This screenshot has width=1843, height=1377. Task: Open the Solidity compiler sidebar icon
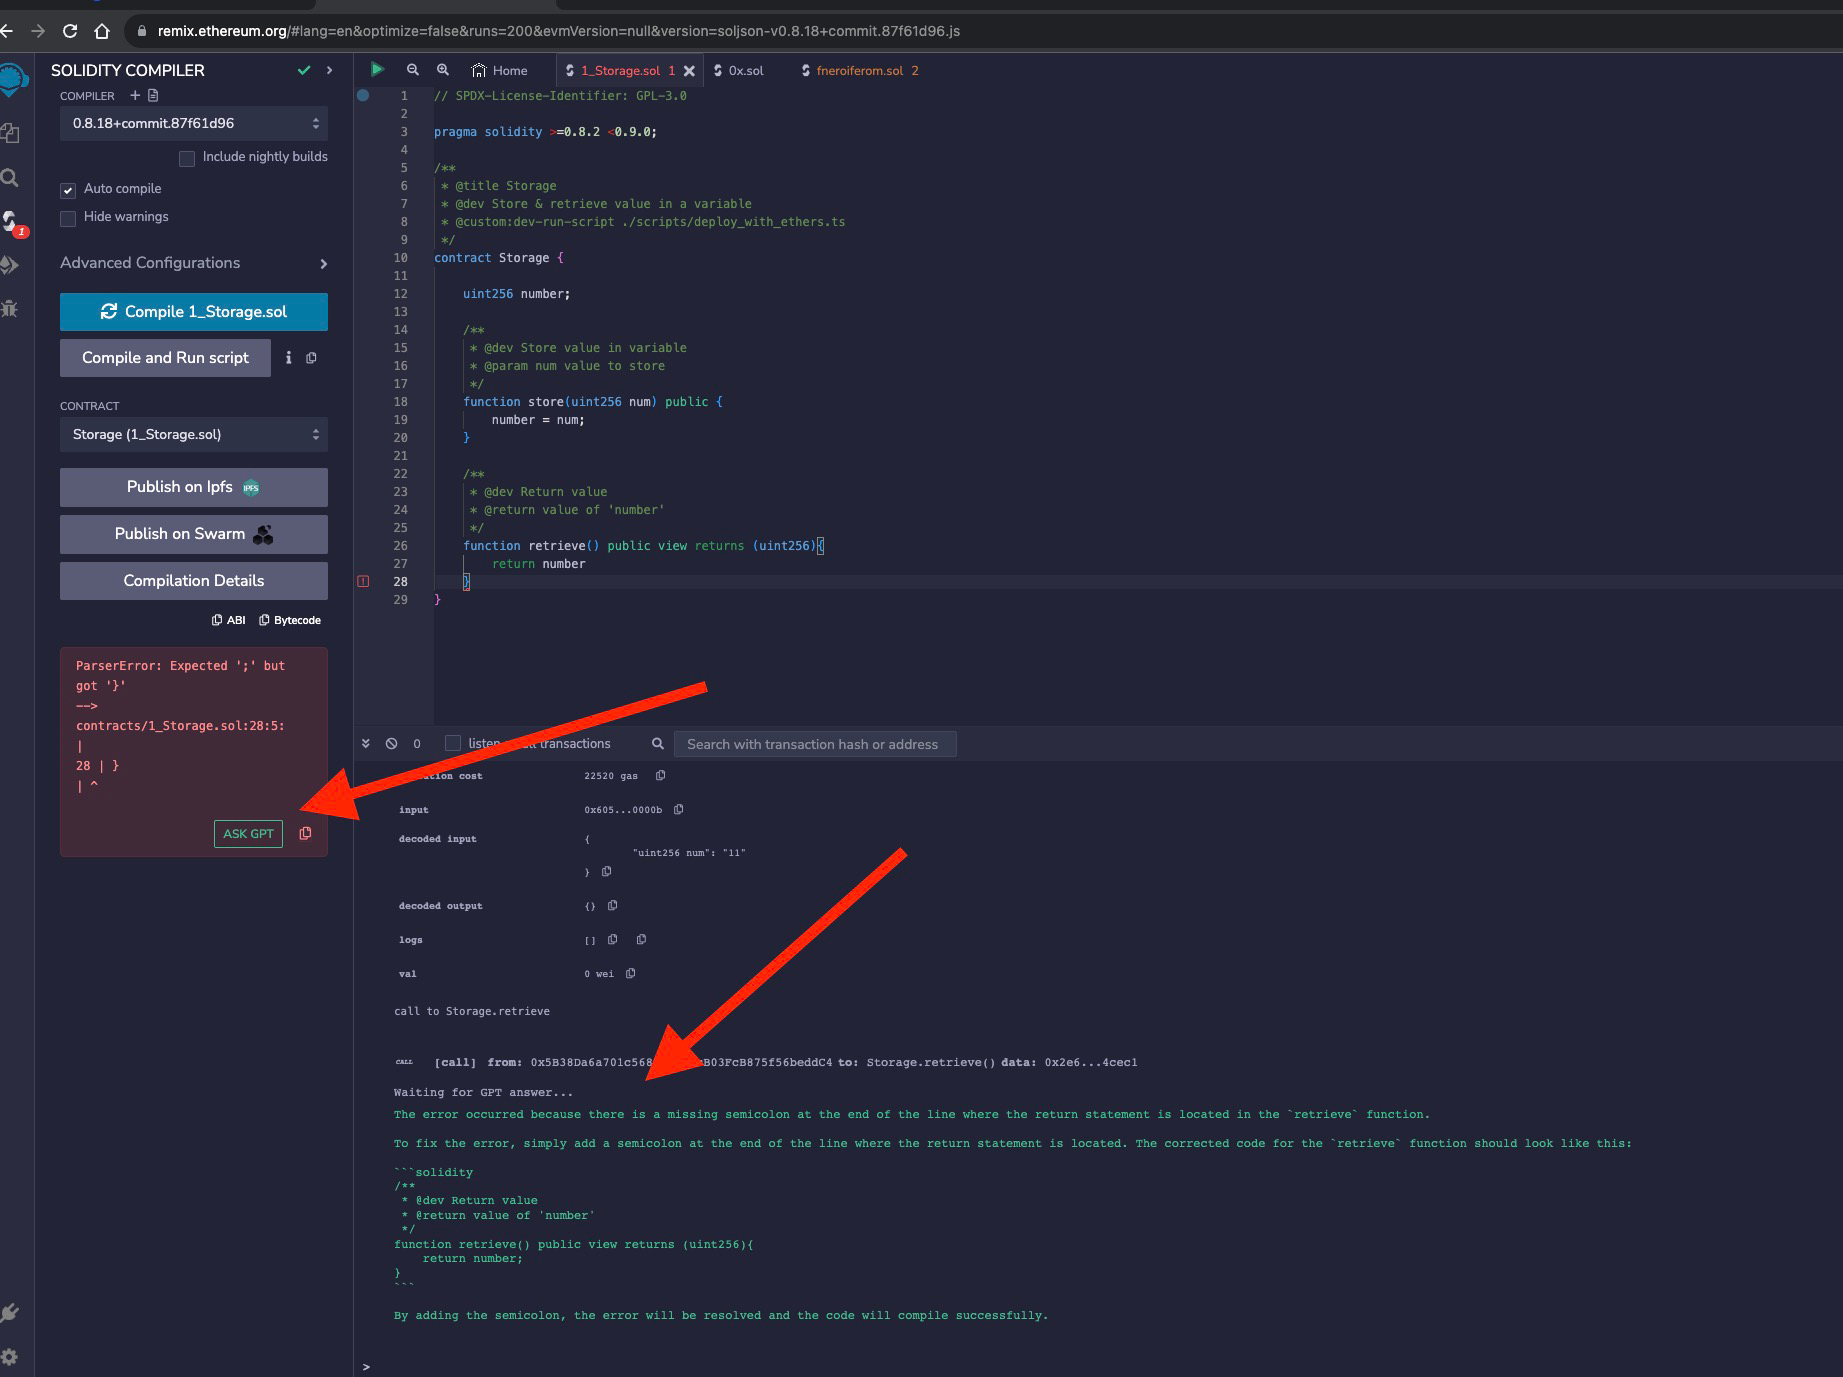12,222
